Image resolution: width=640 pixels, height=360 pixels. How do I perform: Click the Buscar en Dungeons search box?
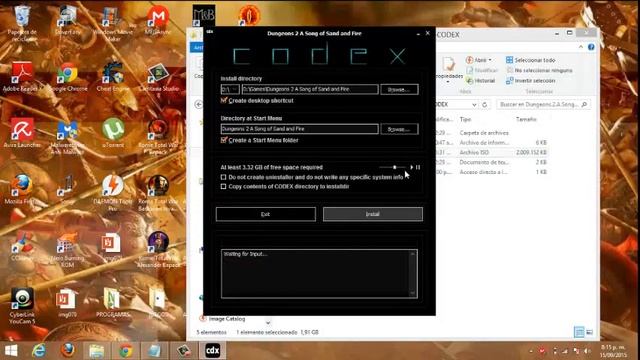click(543, 105)
